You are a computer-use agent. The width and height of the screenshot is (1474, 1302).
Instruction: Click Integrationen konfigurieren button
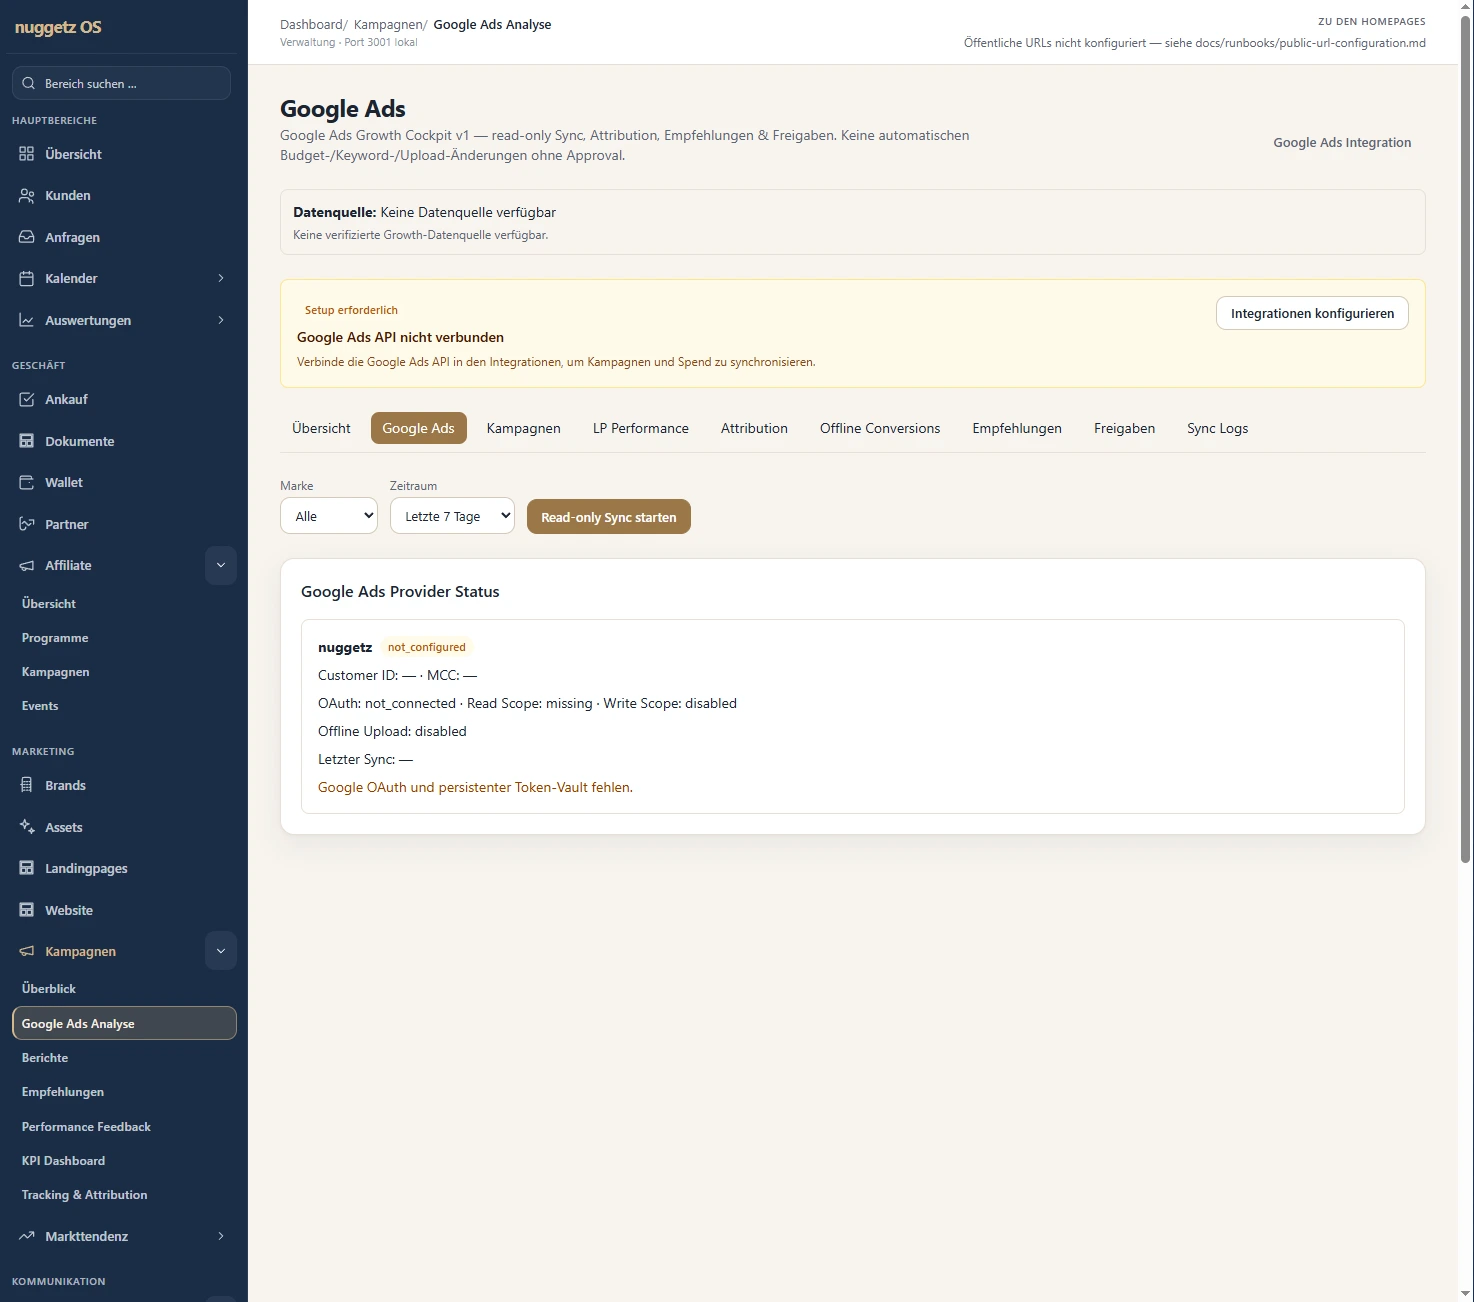pyautogui.click(x=1312, y=313)
